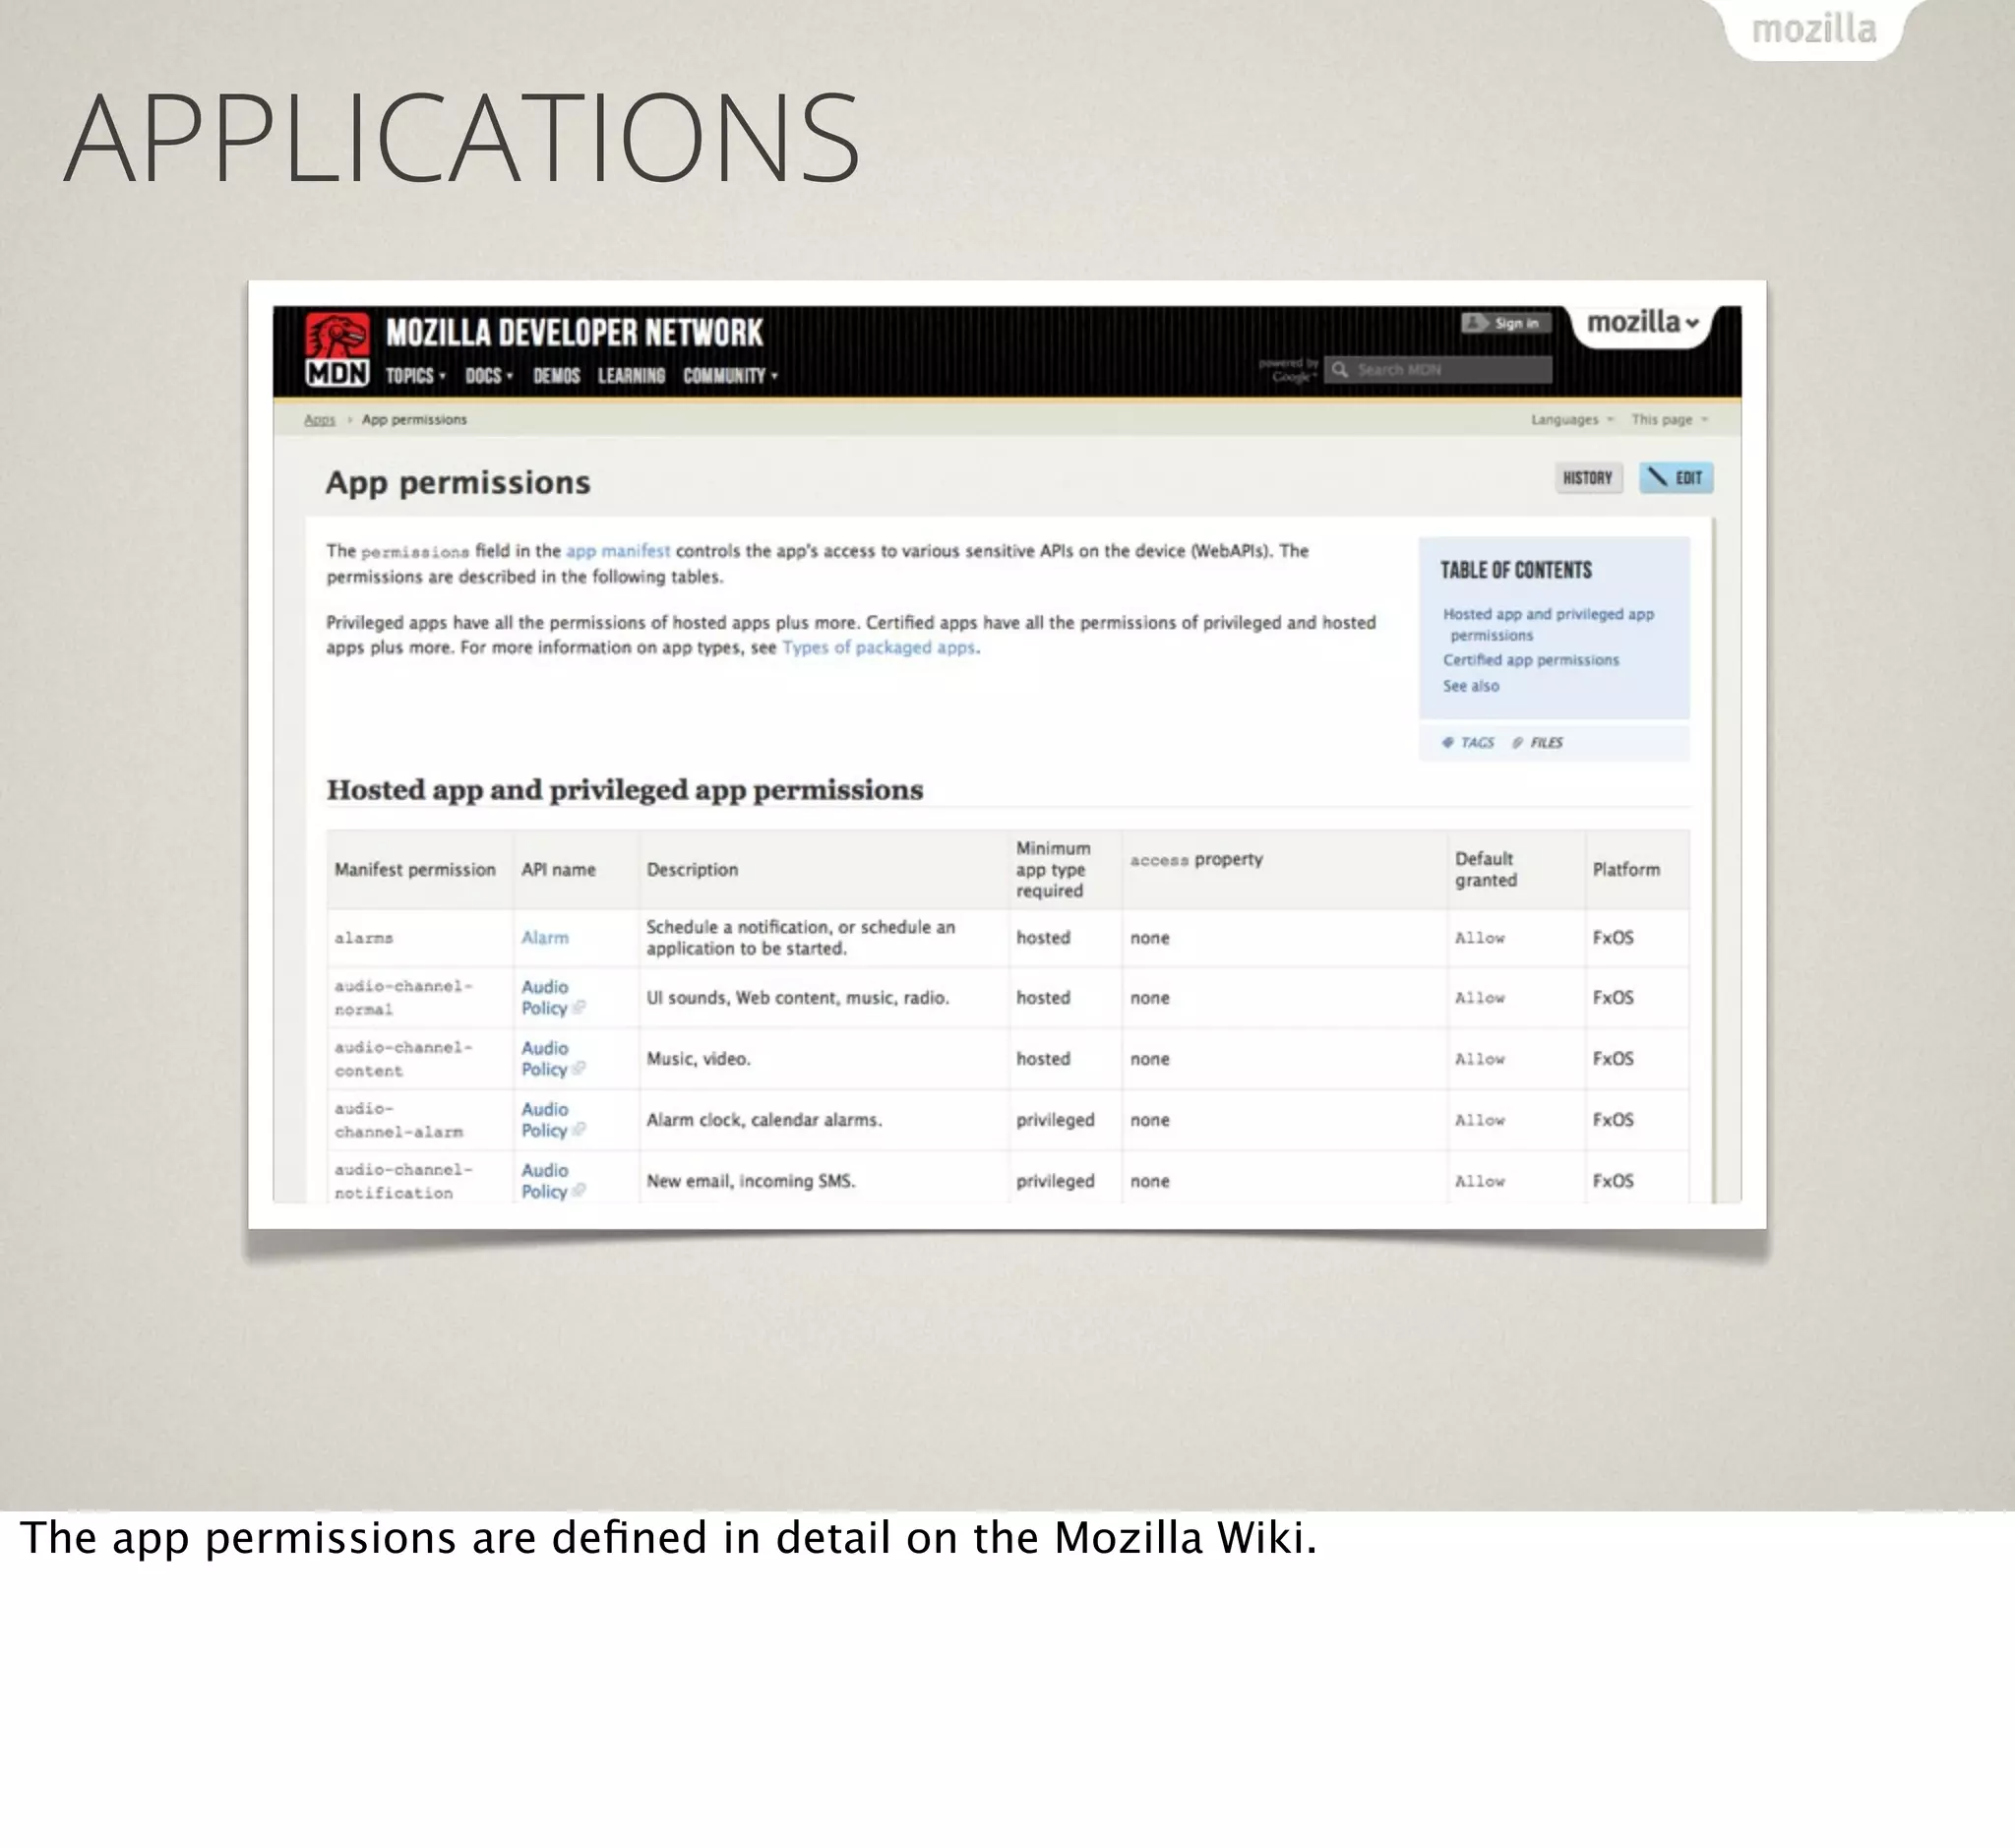Click the App permissions breadcrumb text
This screenshot has width=2015, height=1848.
414,419
